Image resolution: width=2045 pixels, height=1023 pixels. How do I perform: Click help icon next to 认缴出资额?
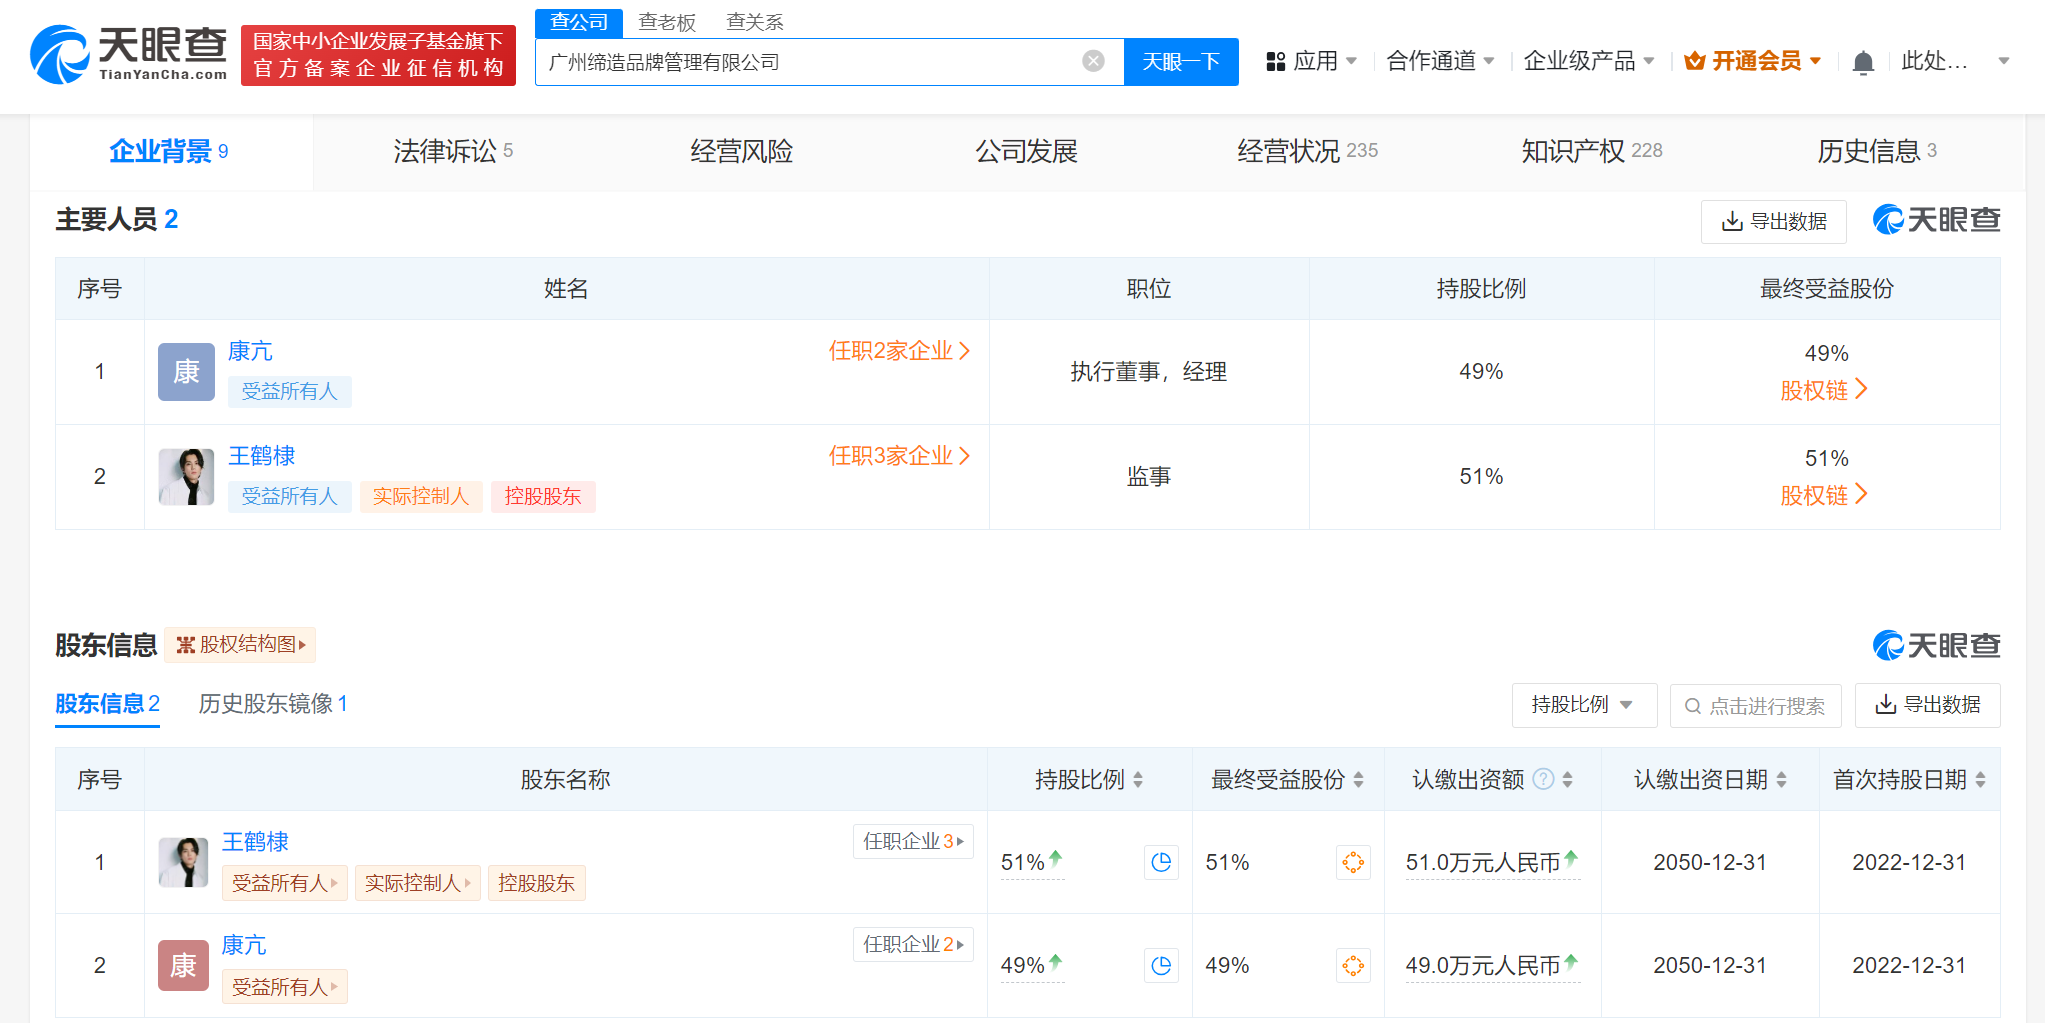click(1543, 779)
